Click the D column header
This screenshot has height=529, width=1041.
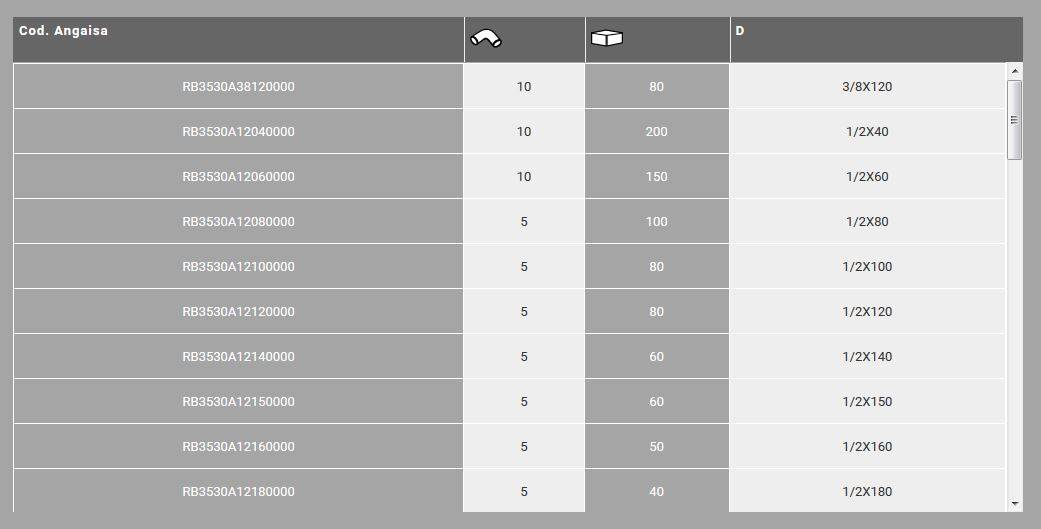(740, 31)
